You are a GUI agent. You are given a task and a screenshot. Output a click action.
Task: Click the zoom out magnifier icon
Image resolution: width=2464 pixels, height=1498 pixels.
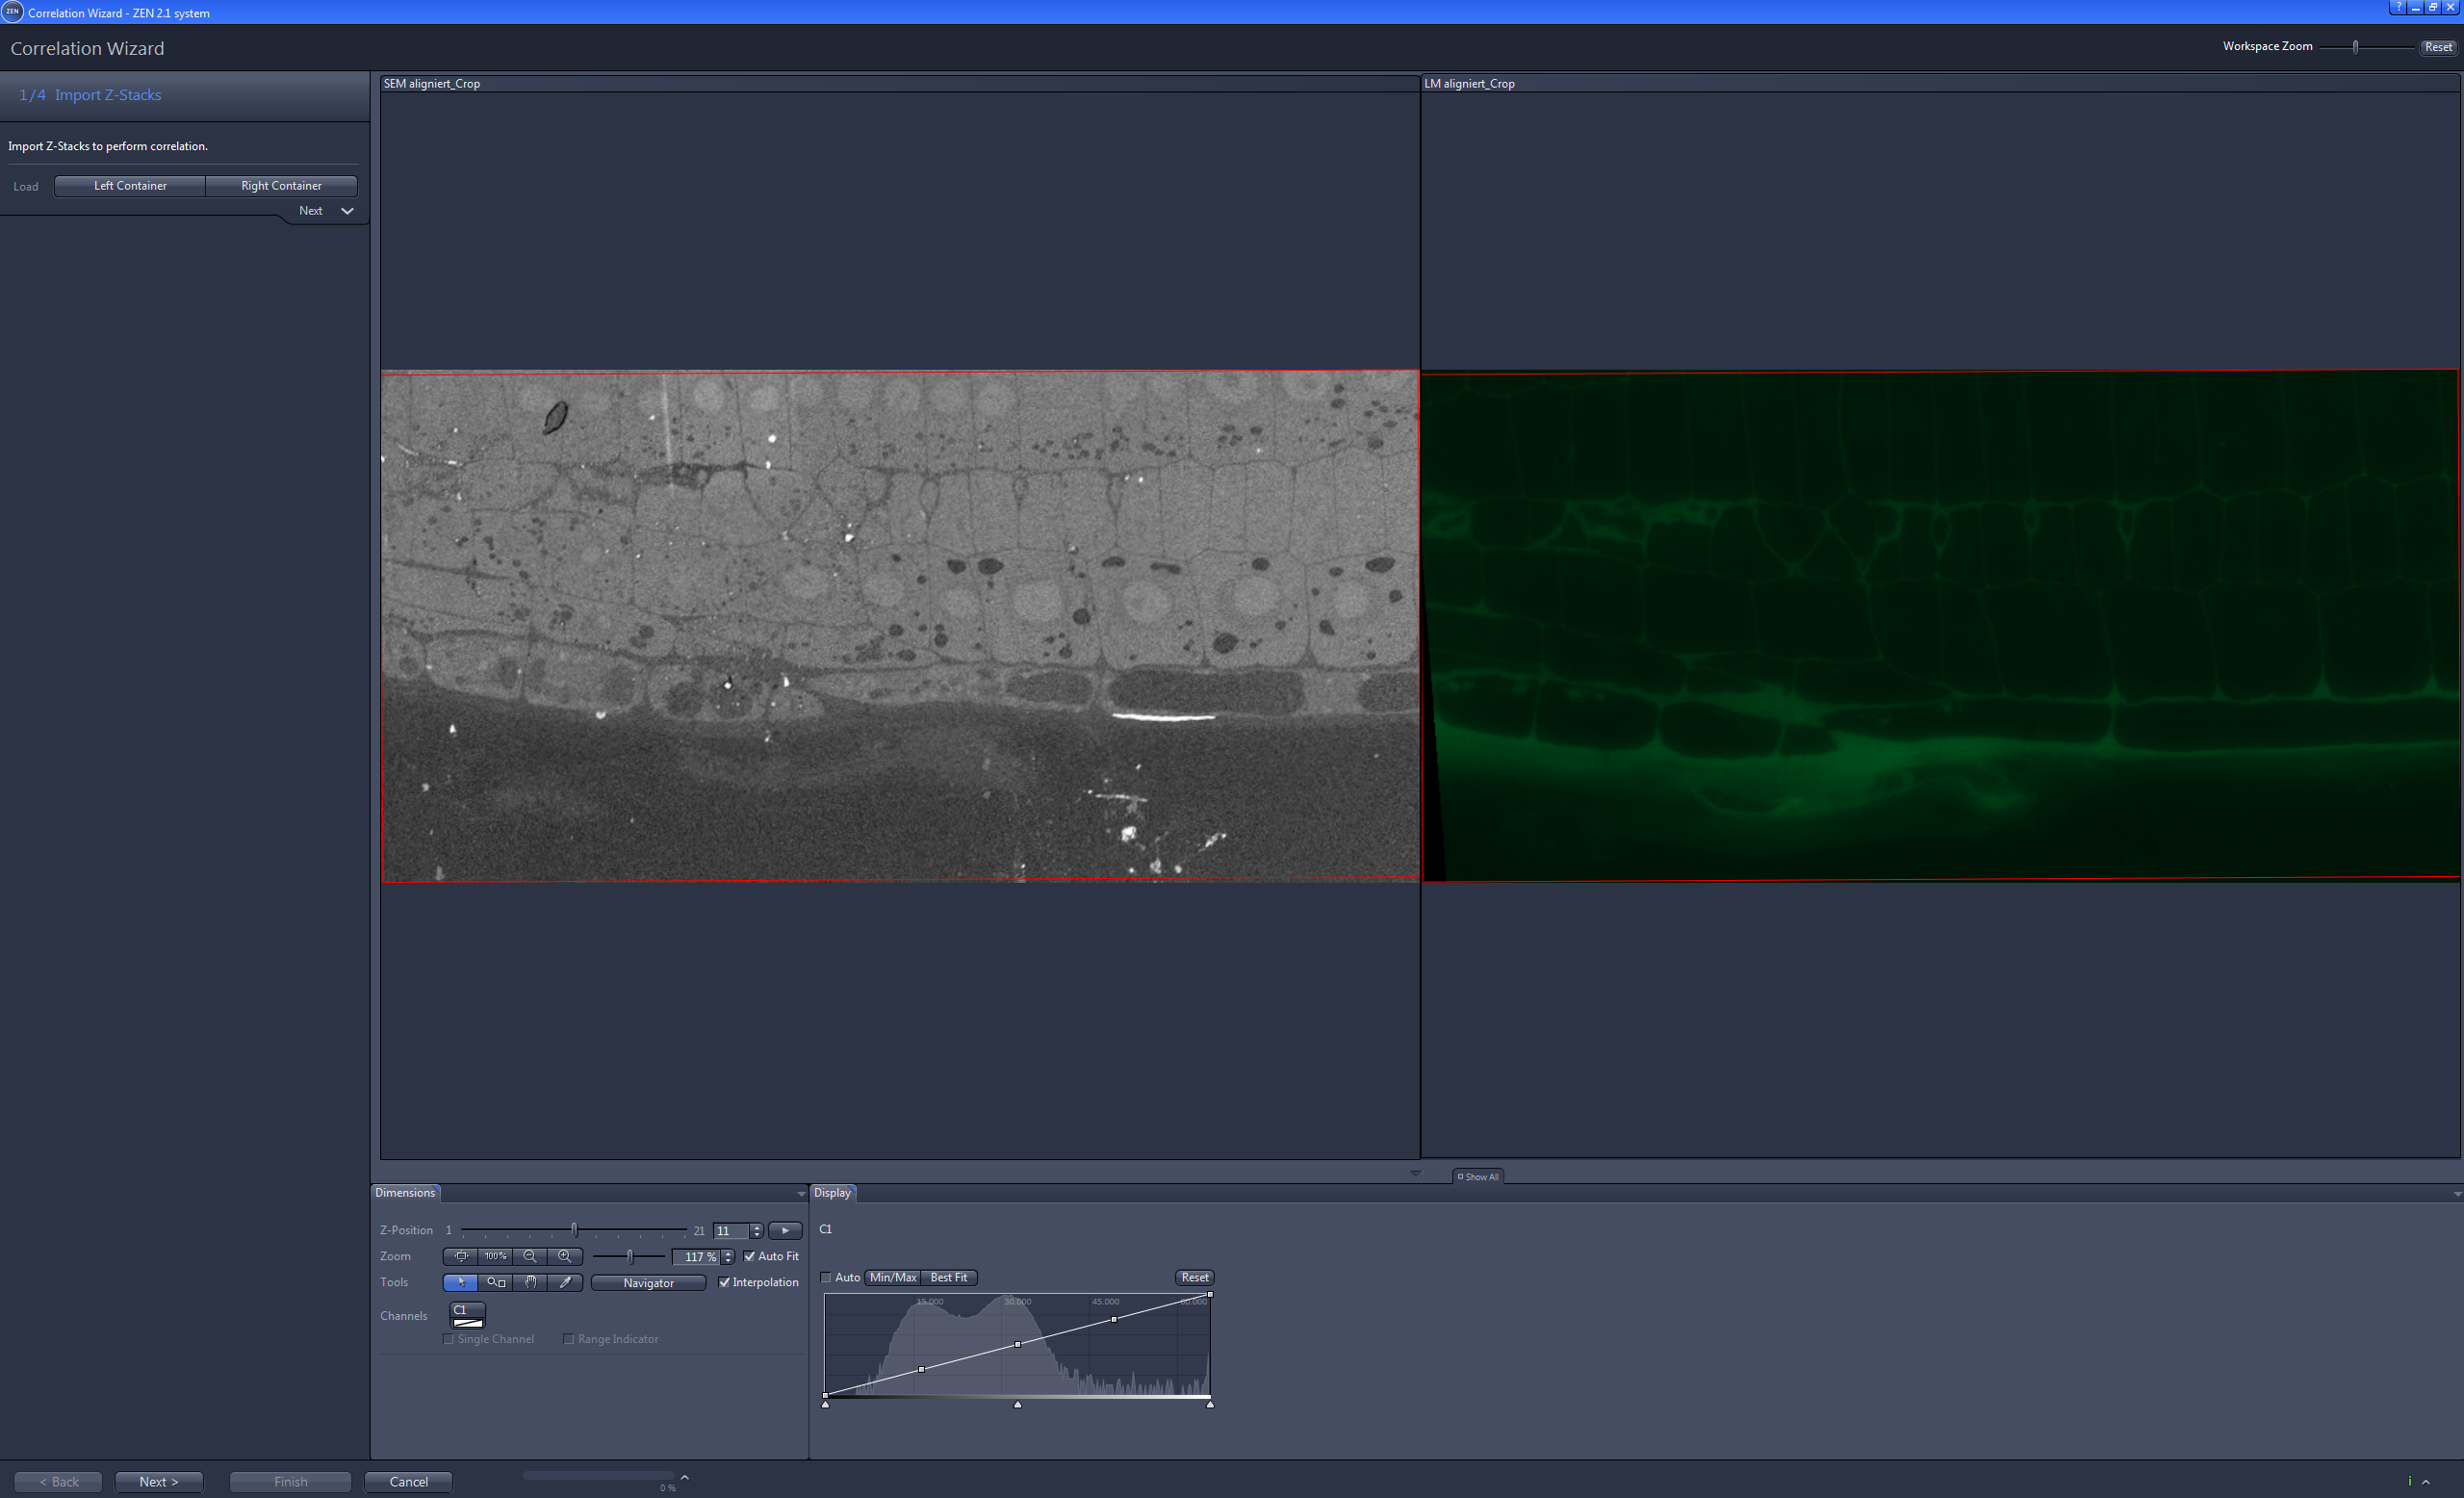(530, 1257)
